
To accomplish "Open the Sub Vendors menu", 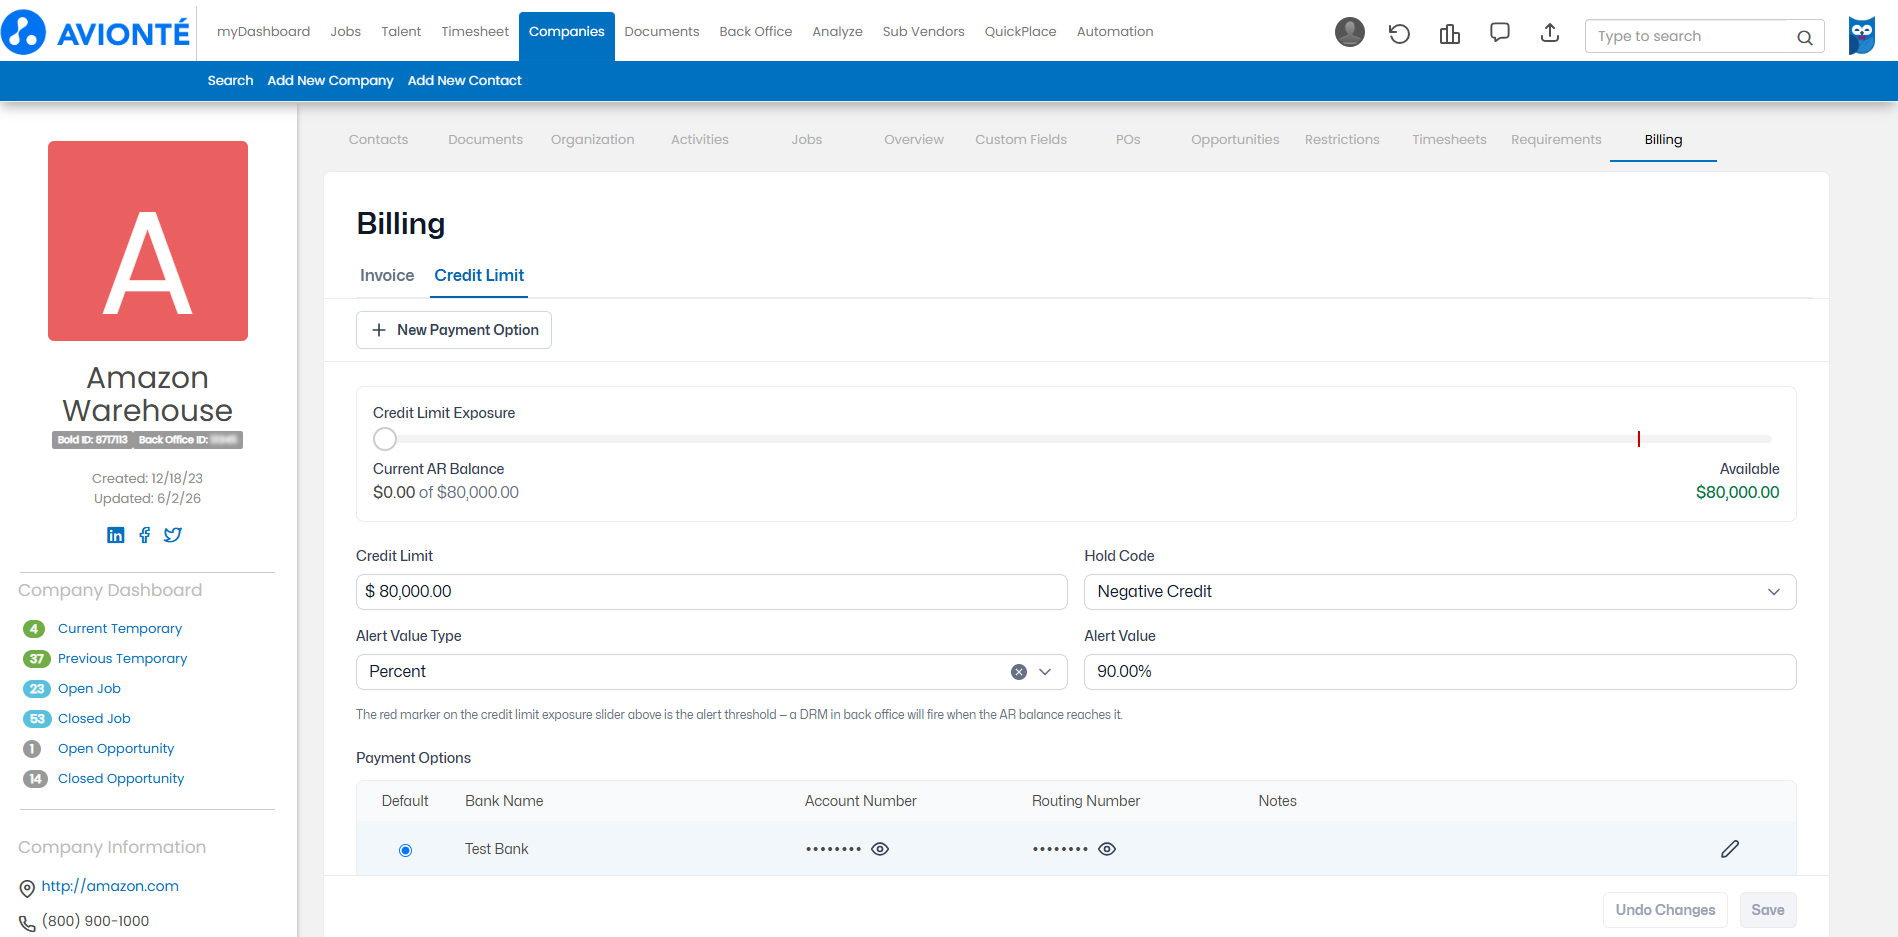I will pyautogui.click(x=924, y=32).
